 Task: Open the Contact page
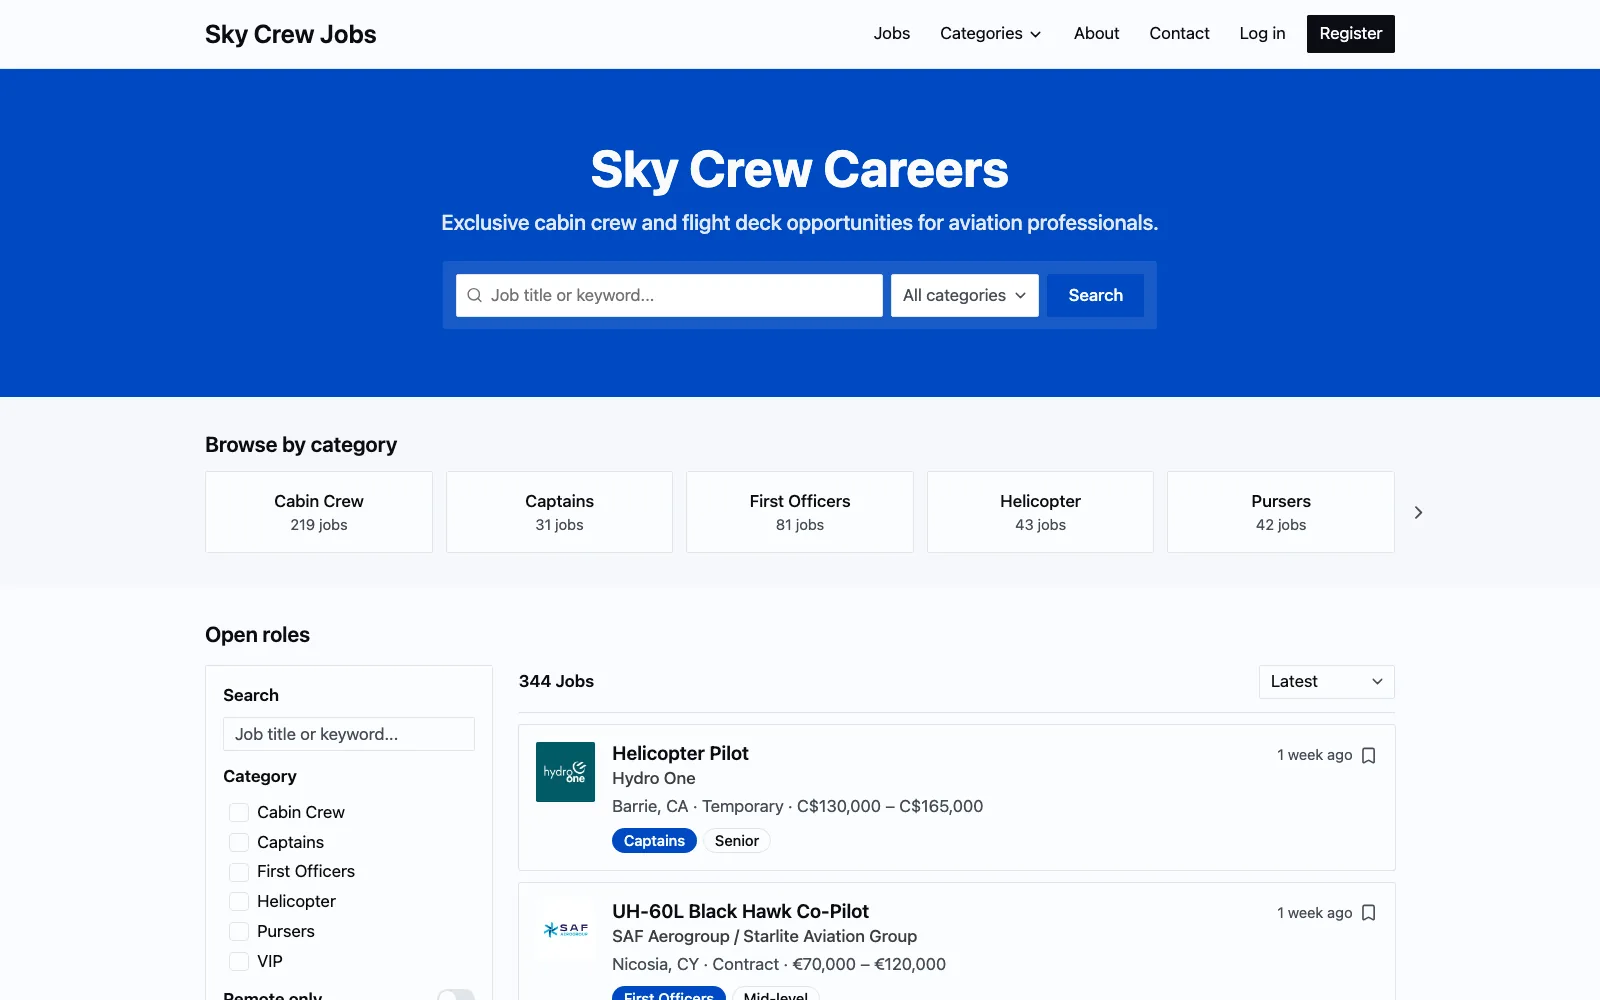click(1179, 34)
